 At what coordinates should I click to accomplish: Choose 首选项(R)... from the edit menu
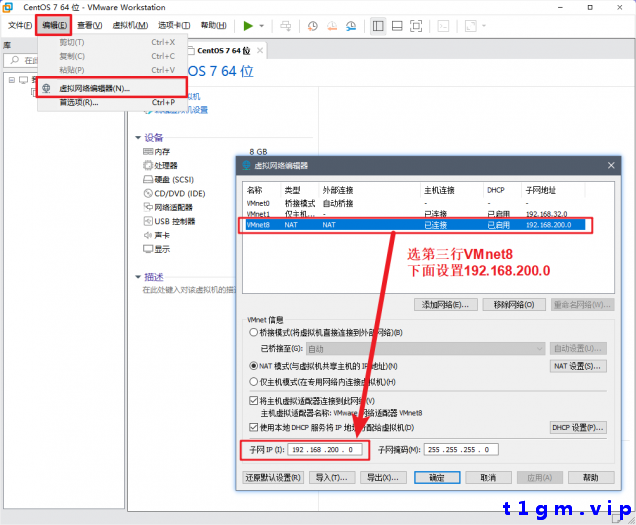click(78, 102)
